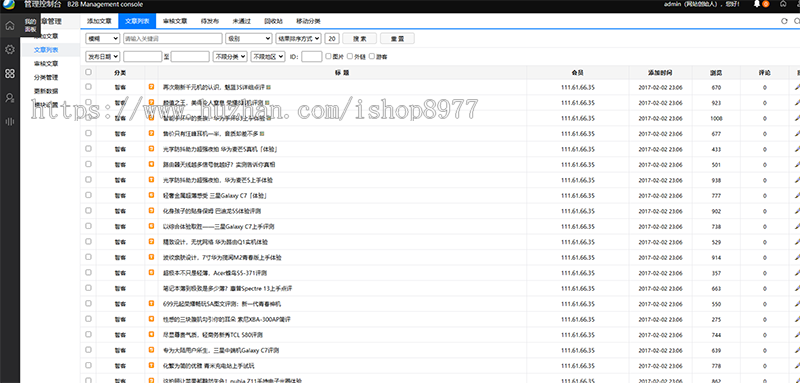This screenshot has width=800, height=383.
Task: Open the 发布日期 date-type dropdown
Action: (x=103, y=56)
